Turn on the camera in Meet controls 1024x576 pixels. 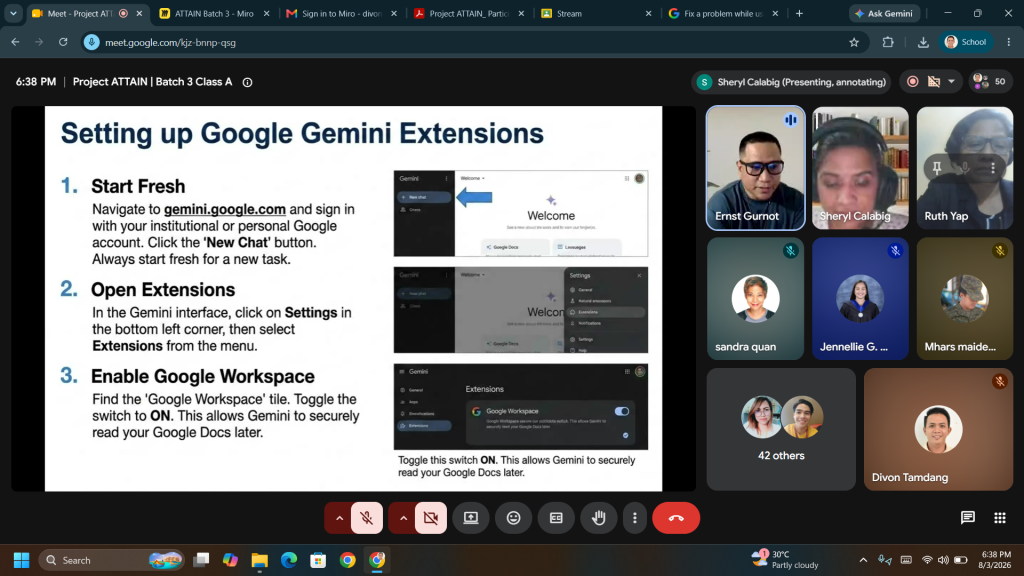[430, 518]
